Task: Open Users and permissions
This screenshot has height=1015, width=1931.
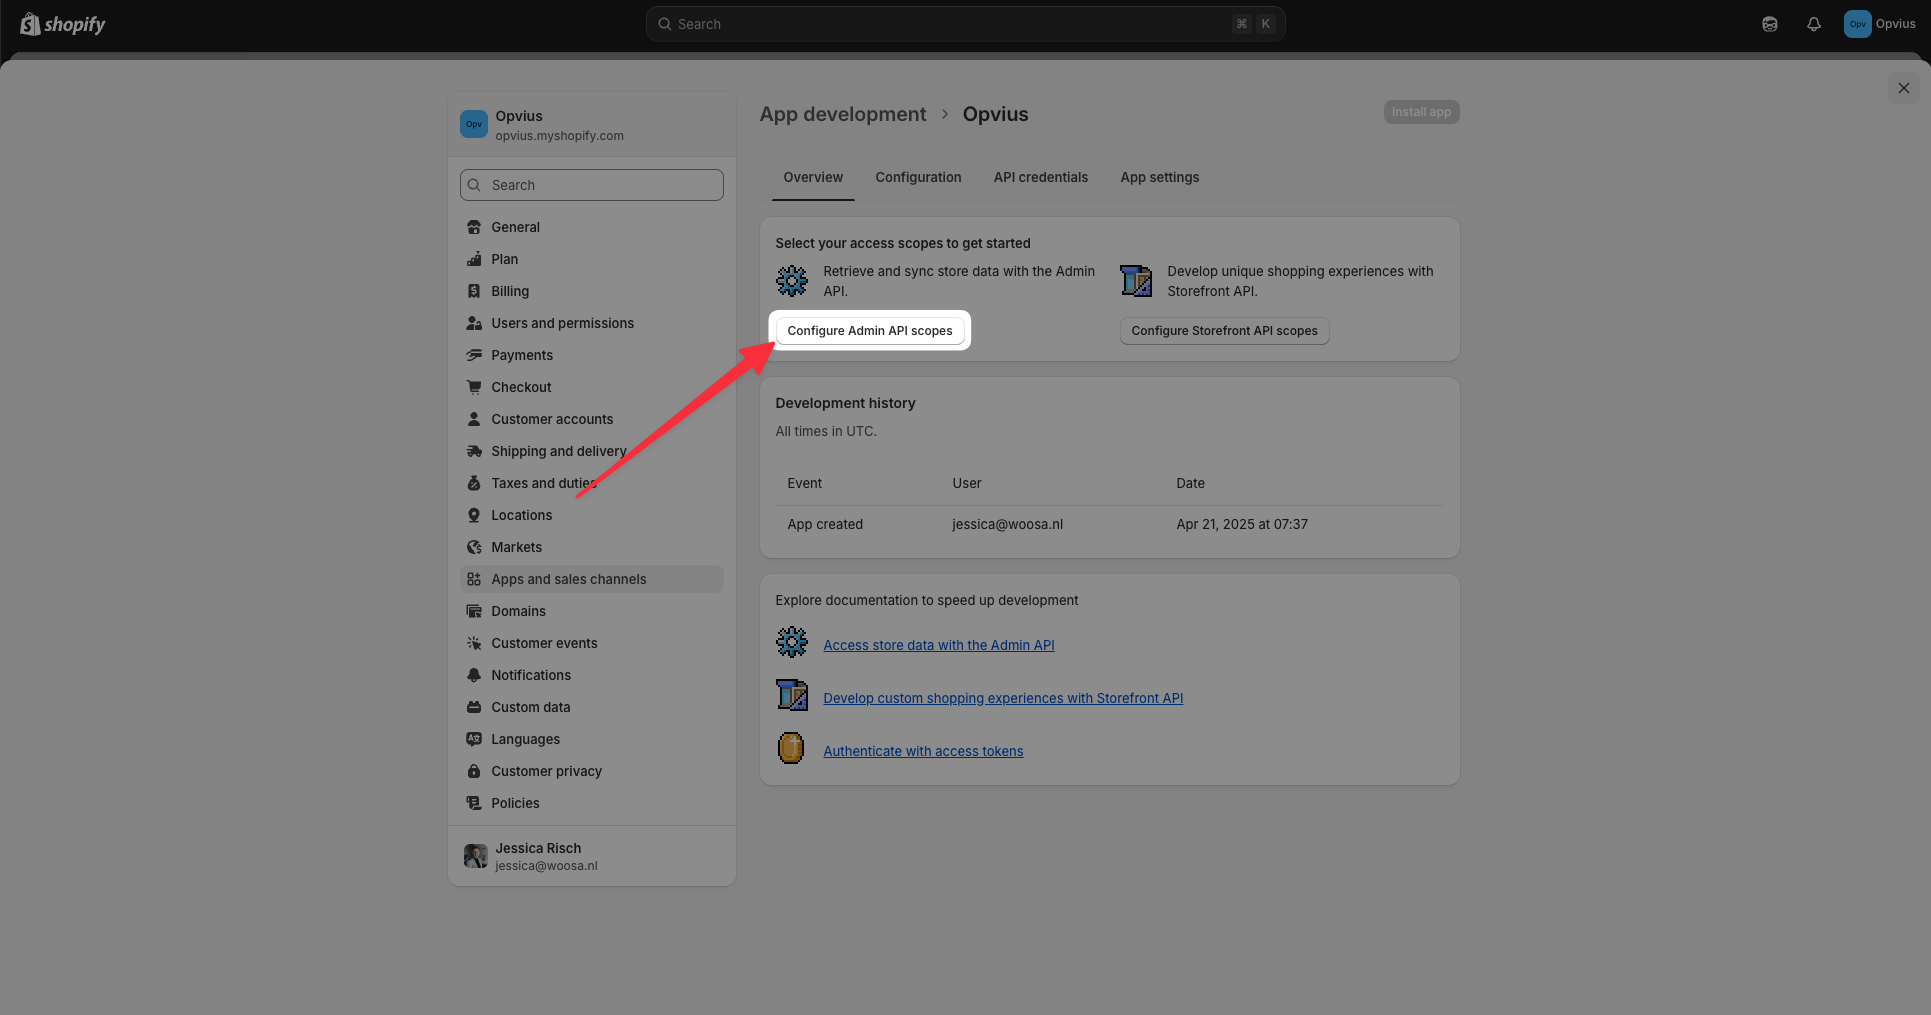Action: (592, 323)
